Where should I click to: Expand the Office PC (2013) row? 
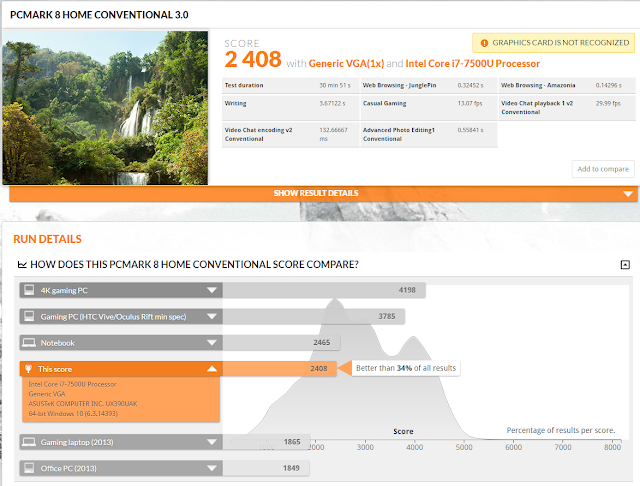(121, 468)
